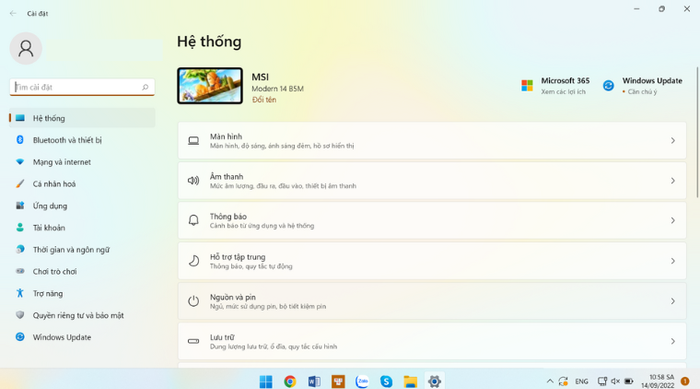Expand Hỗ trợ tập trung chevron
700x389 pixels.
[673, 261]
